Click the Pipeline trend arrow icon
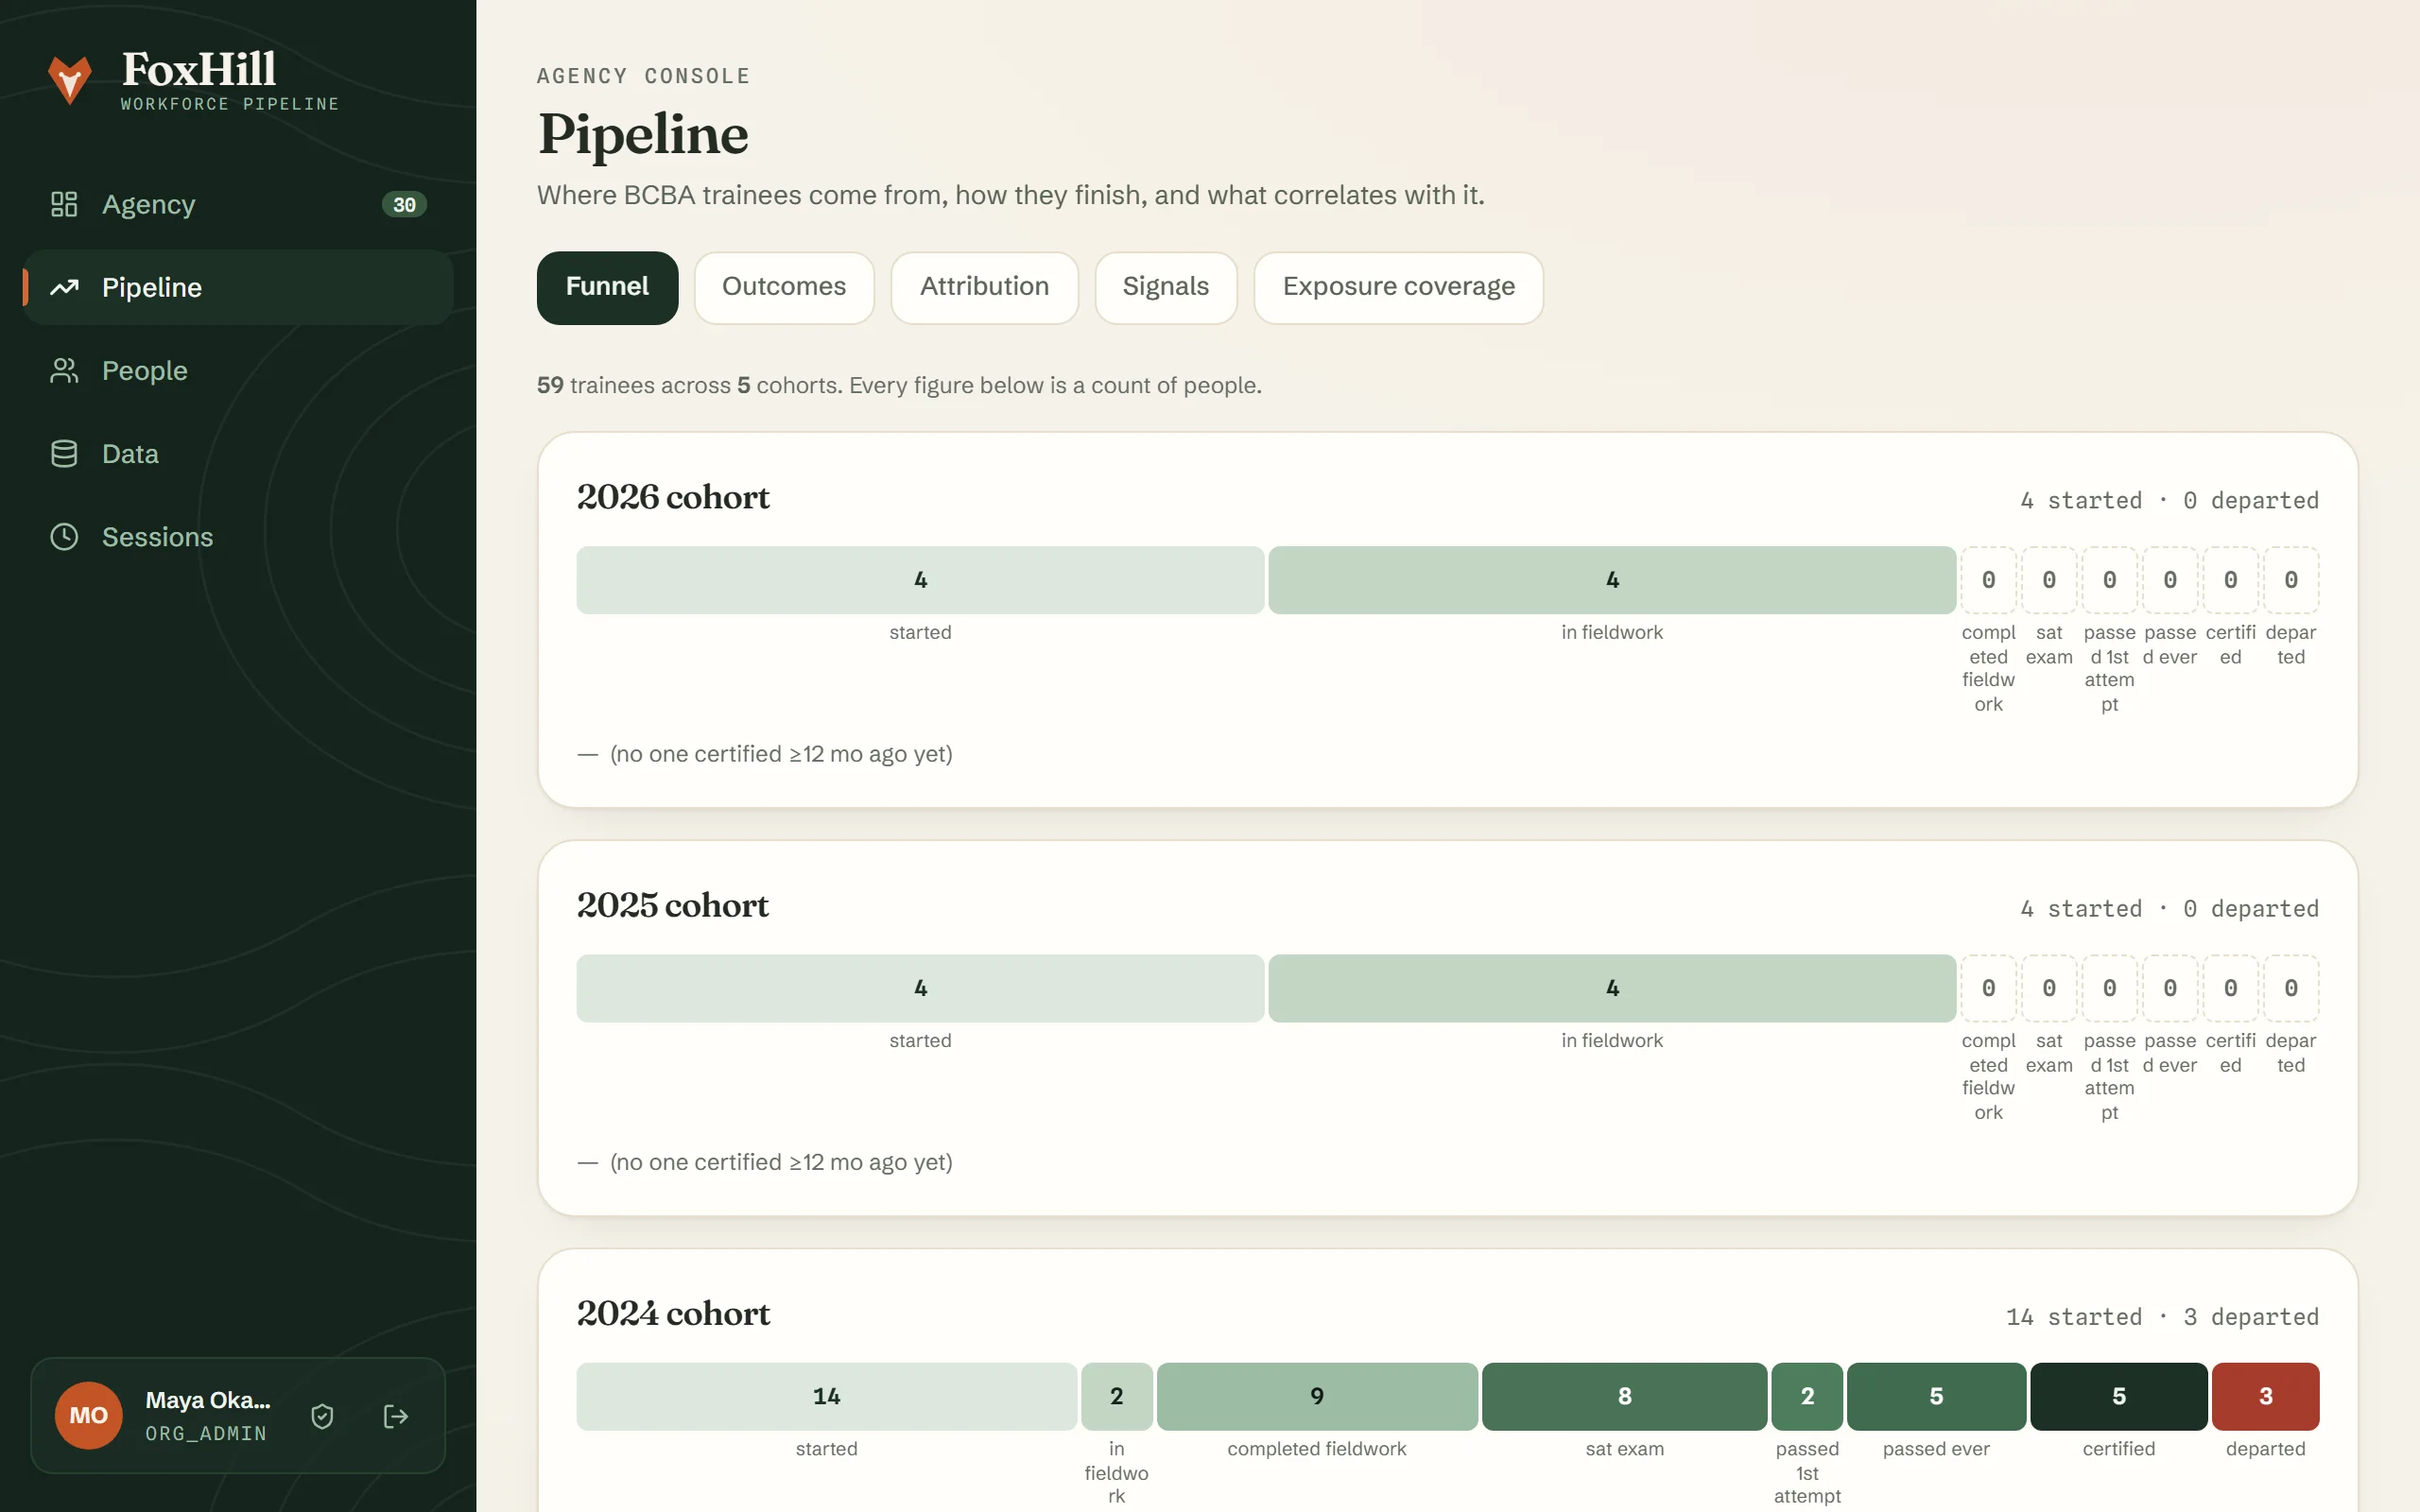The height and width of the screenshot is (1512, 2420). (x=64, y=287)
